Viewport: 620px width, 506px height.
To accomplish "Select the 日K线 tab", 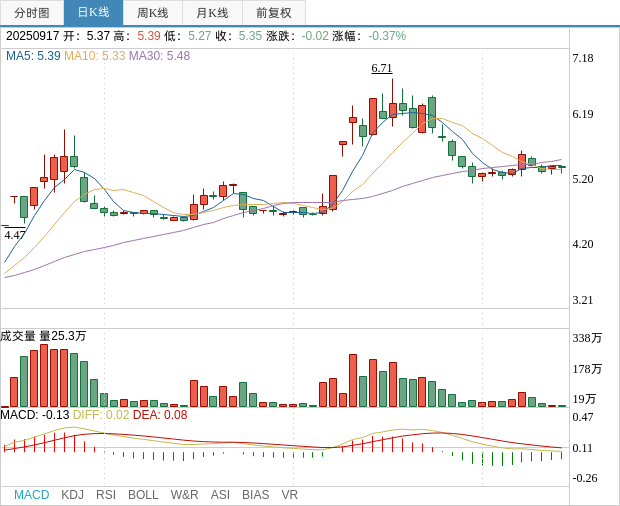I will [93, 13].
